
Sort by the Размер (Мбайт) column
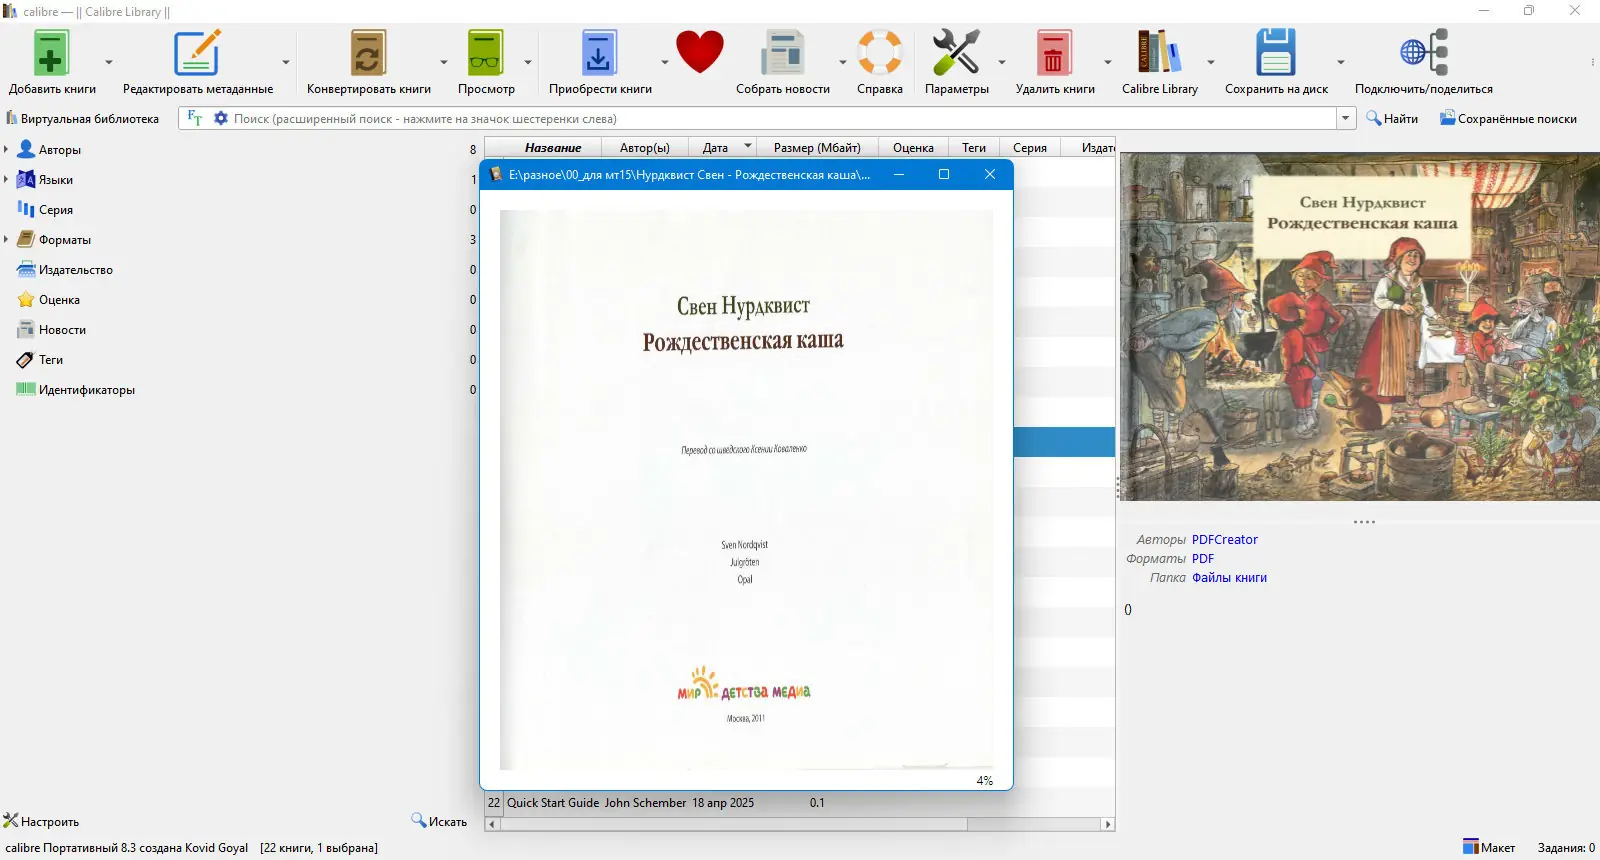817,148
